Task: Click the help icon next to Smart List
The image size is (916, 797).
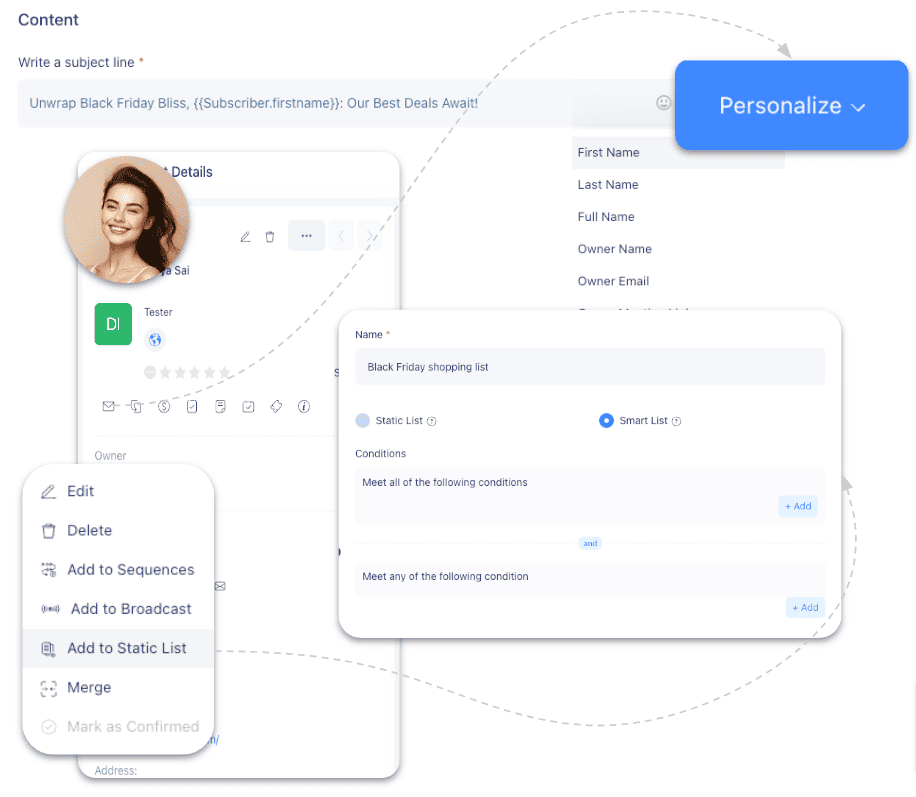Action: tap(676, 422)
